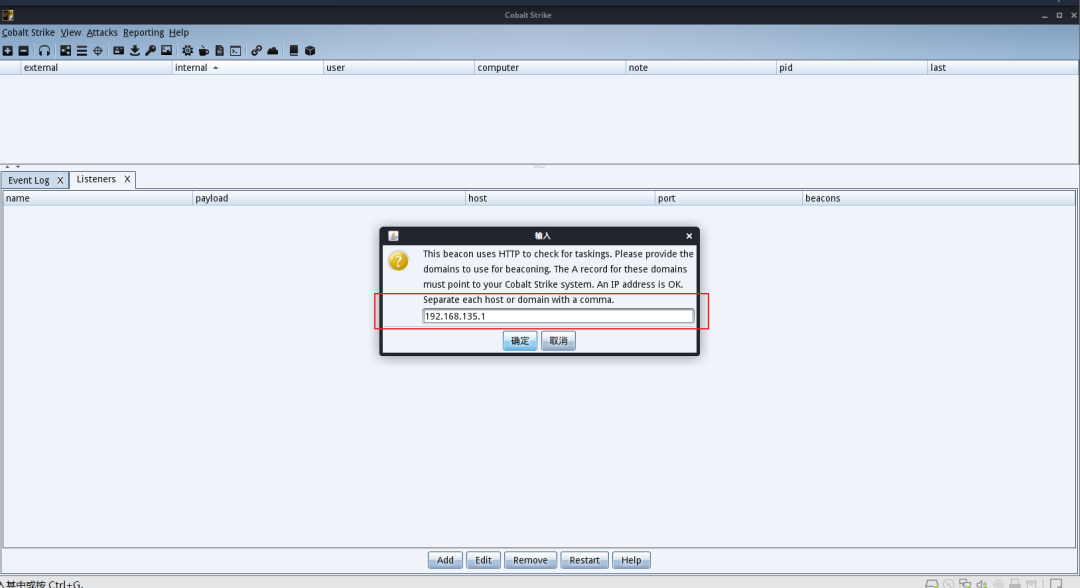Sort sessions by pid column header

(x=852, y=67)
